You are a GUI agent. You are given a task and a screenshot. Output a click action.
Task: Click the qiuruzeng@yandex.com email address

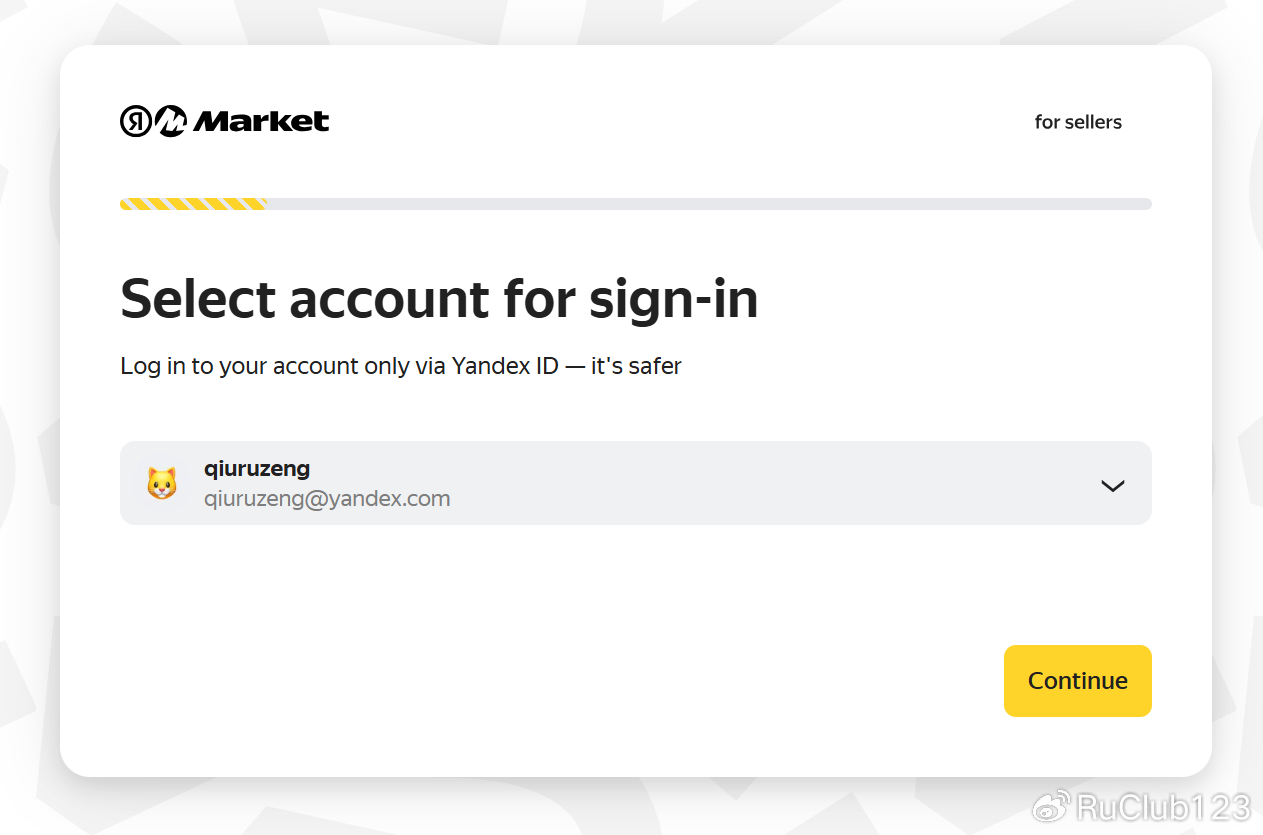pyautogui.click(x=327, y=498)
